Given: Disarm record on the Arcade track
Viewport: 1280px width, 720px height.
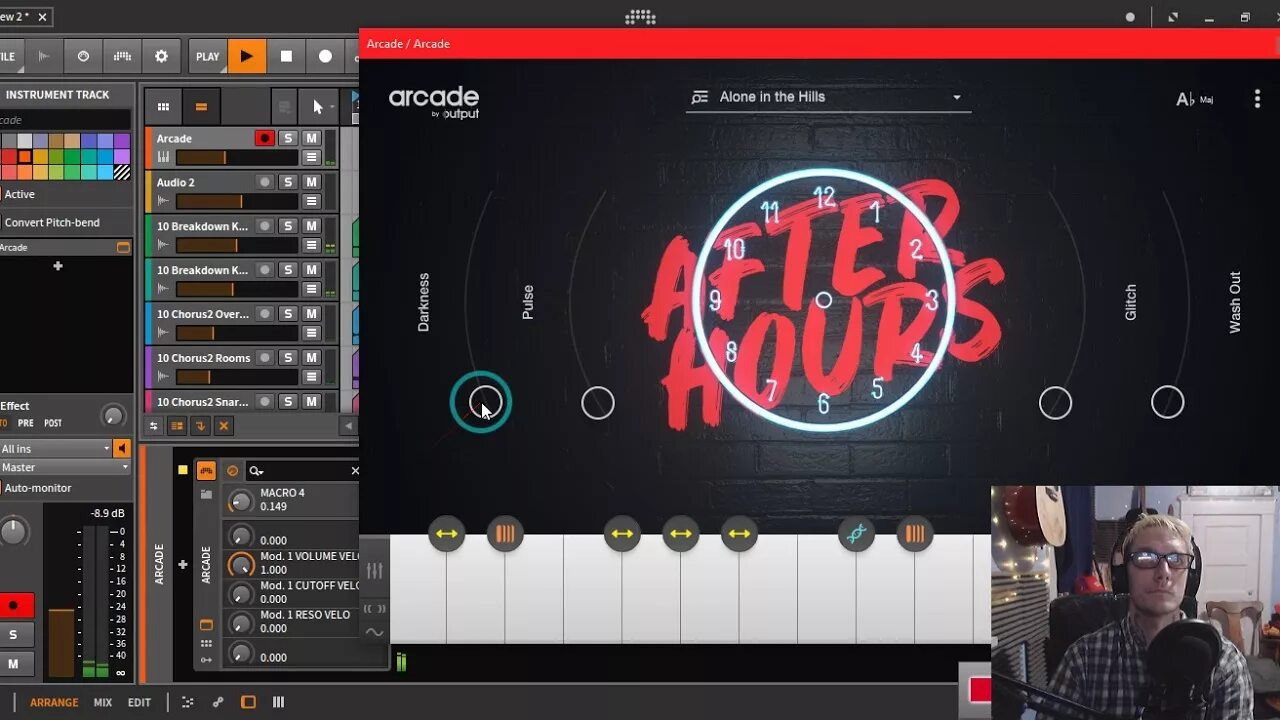Looking at the screenshot, I should click(x=264, y=138).
